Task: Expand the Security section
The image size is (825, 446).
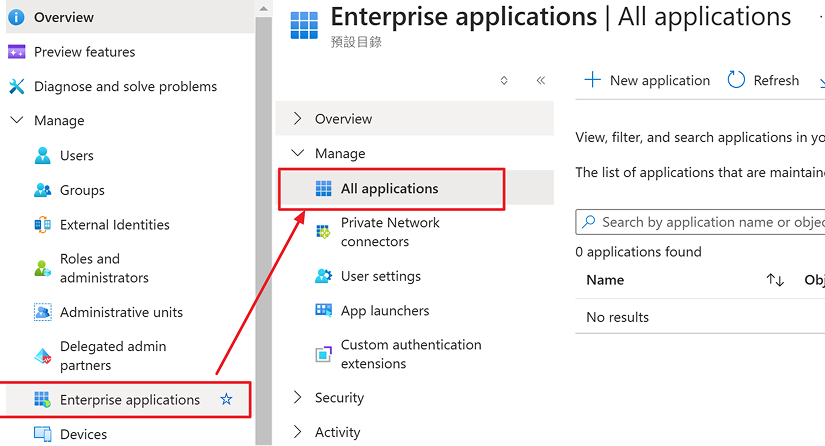Action: [x=297, y=398]
